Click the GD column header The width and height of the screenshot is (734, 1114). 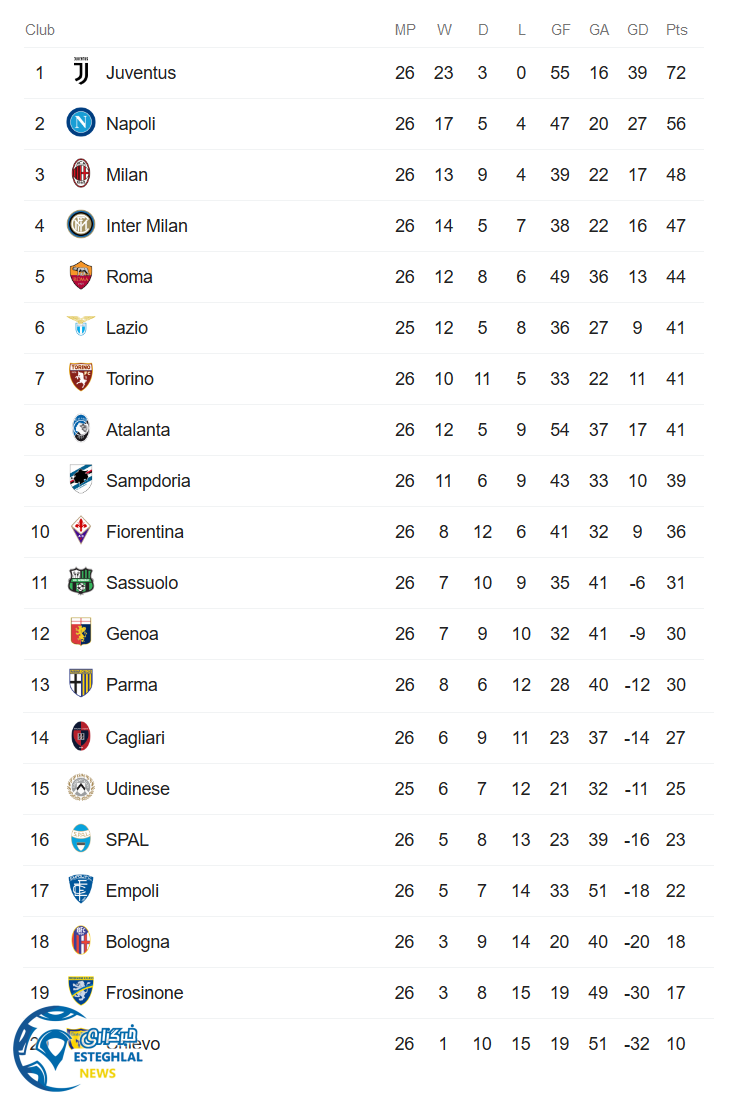pyautogui.click(x=638, y=30)
